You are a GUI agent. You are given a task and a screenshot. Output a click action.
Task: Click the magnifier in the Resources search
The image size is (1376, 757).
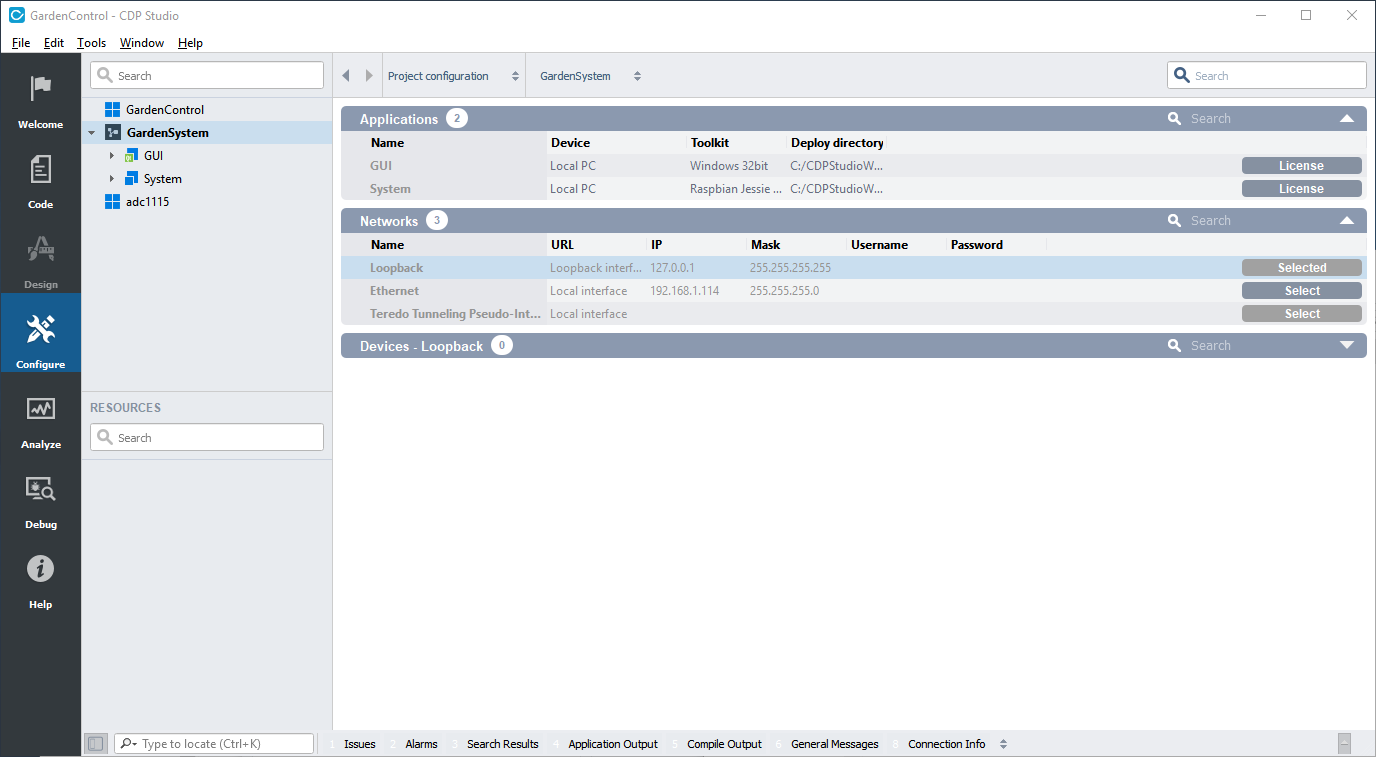pos(105,438)
